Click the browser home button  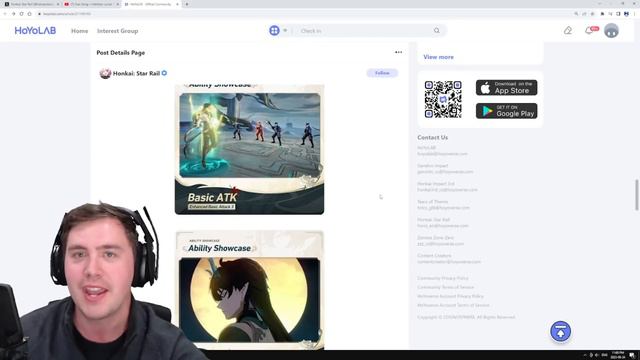(x=29, y=14)
